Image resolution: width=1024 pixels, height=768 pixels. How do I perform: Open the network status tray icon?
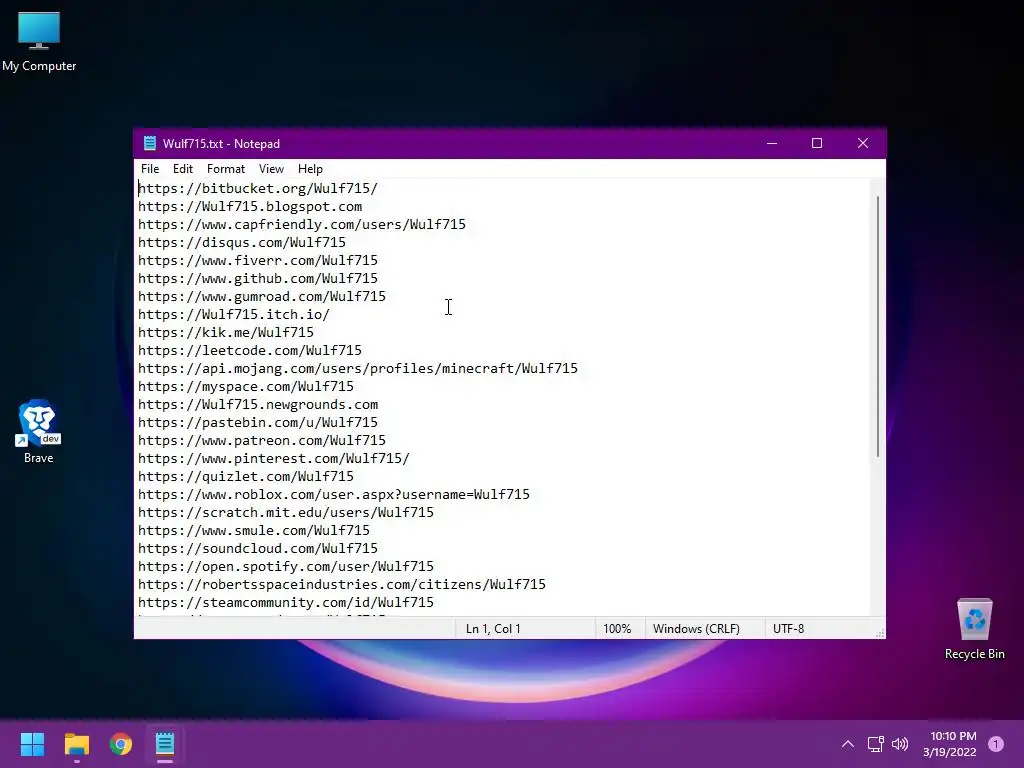click(x=875, y=744)
